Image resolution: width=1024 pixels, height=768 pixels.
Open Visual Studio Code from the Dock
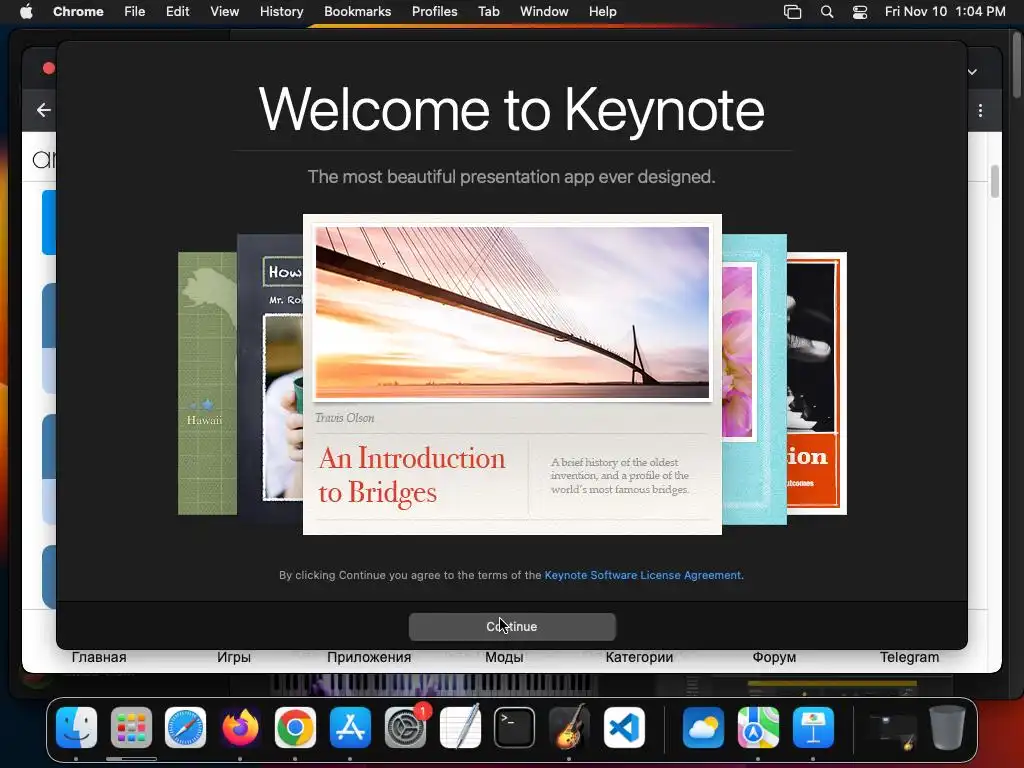click(x=624, y=728)
